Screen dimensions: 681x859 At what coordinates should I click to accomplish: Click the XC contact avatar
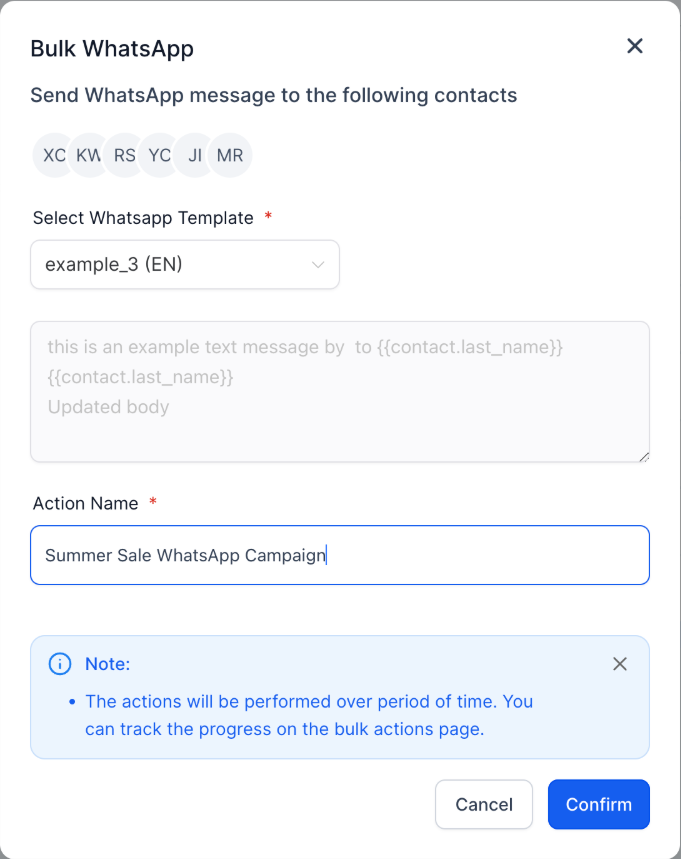(x=54, y=156)
